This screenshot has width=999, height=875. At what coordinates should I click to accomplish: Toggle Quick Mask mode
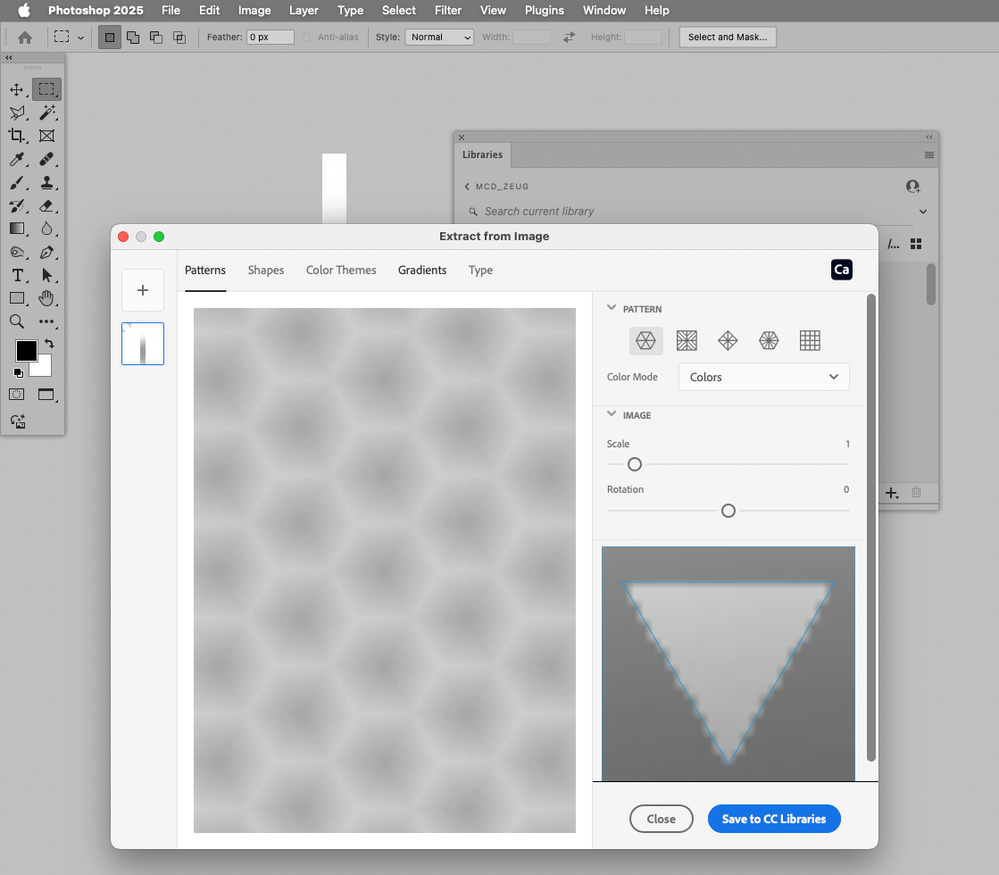17,394
